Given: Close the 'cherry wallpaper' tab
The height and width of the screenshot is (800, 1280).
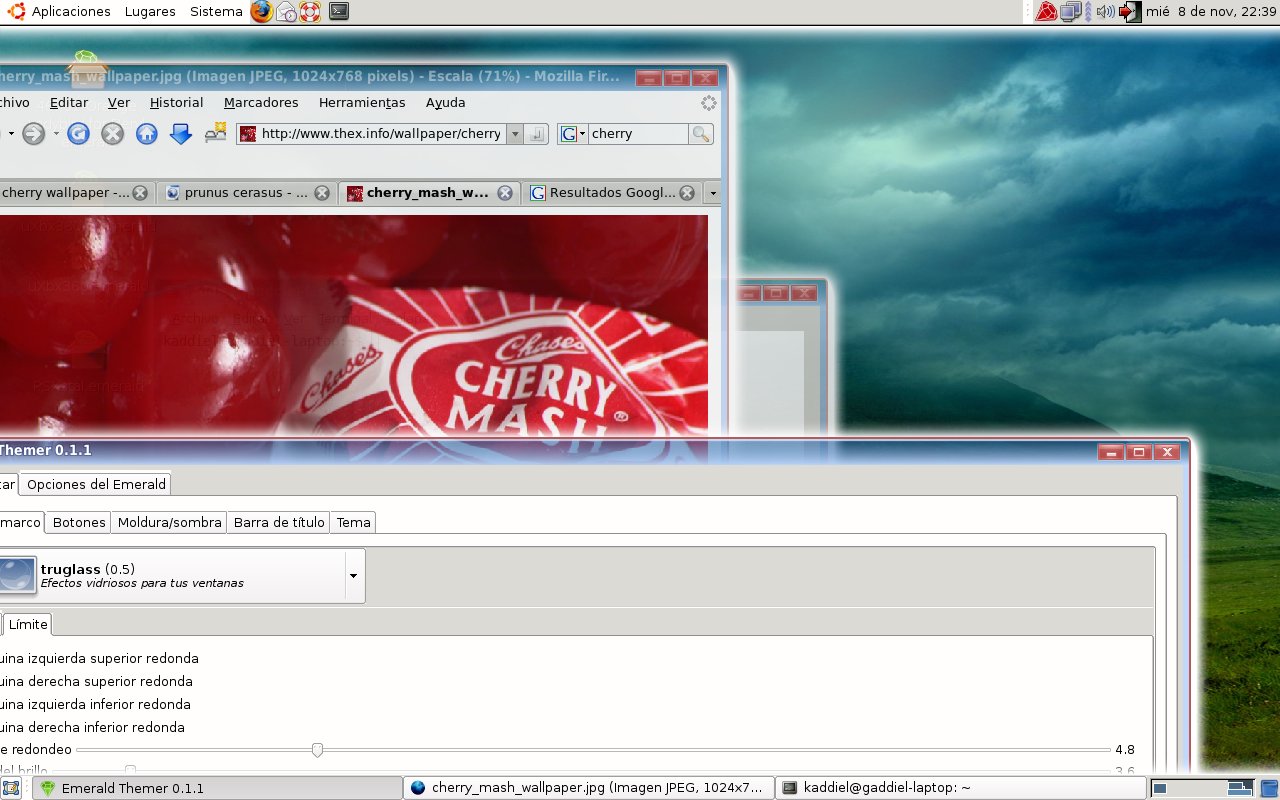Looking at the screenshot, I should click(x=140, y=193).
